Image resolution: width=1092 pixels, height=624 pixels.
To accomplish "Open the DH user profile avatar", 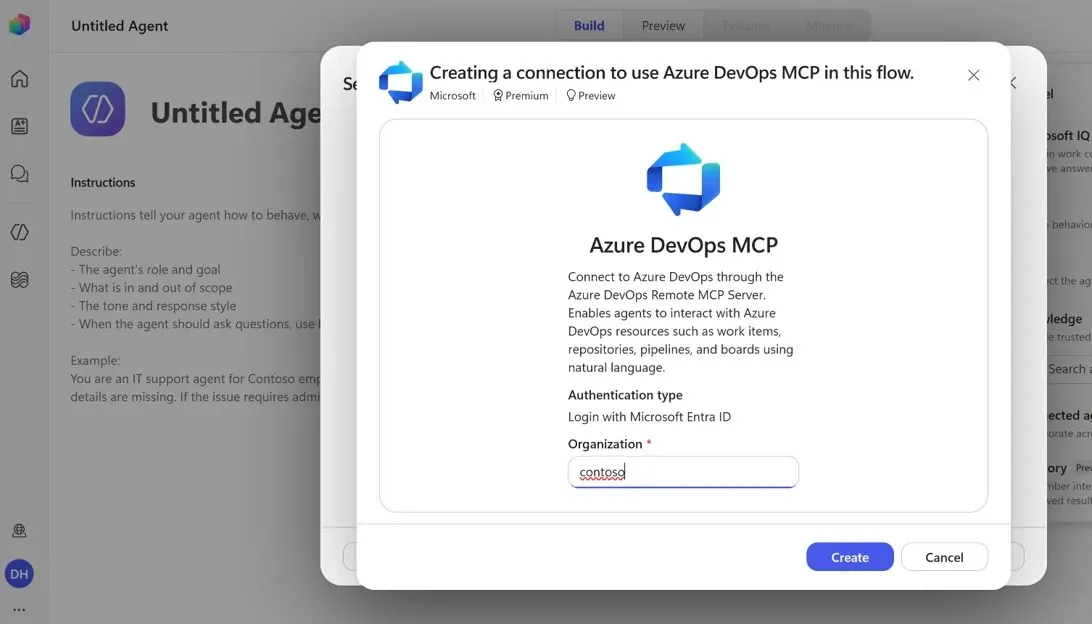I will click(20, 574).
